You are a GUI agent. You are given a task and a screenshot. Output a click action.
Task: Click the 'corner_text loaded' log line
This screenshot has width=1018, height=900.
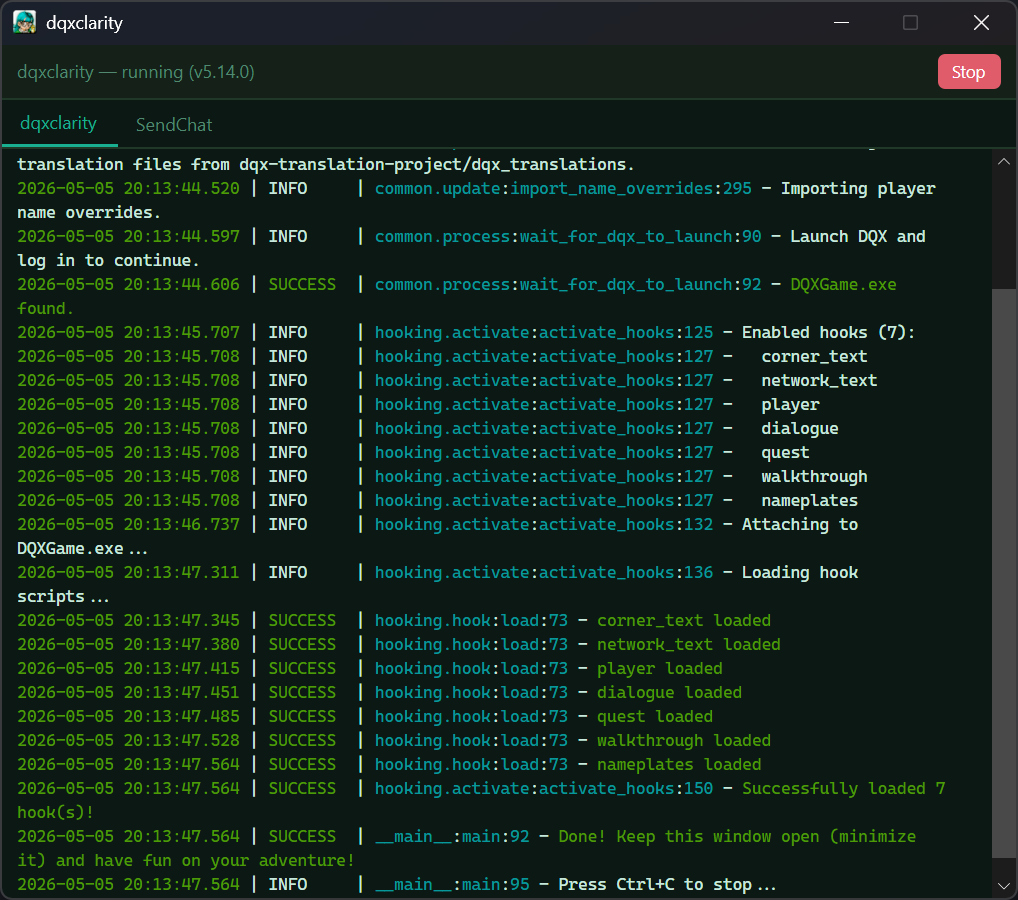684,621
